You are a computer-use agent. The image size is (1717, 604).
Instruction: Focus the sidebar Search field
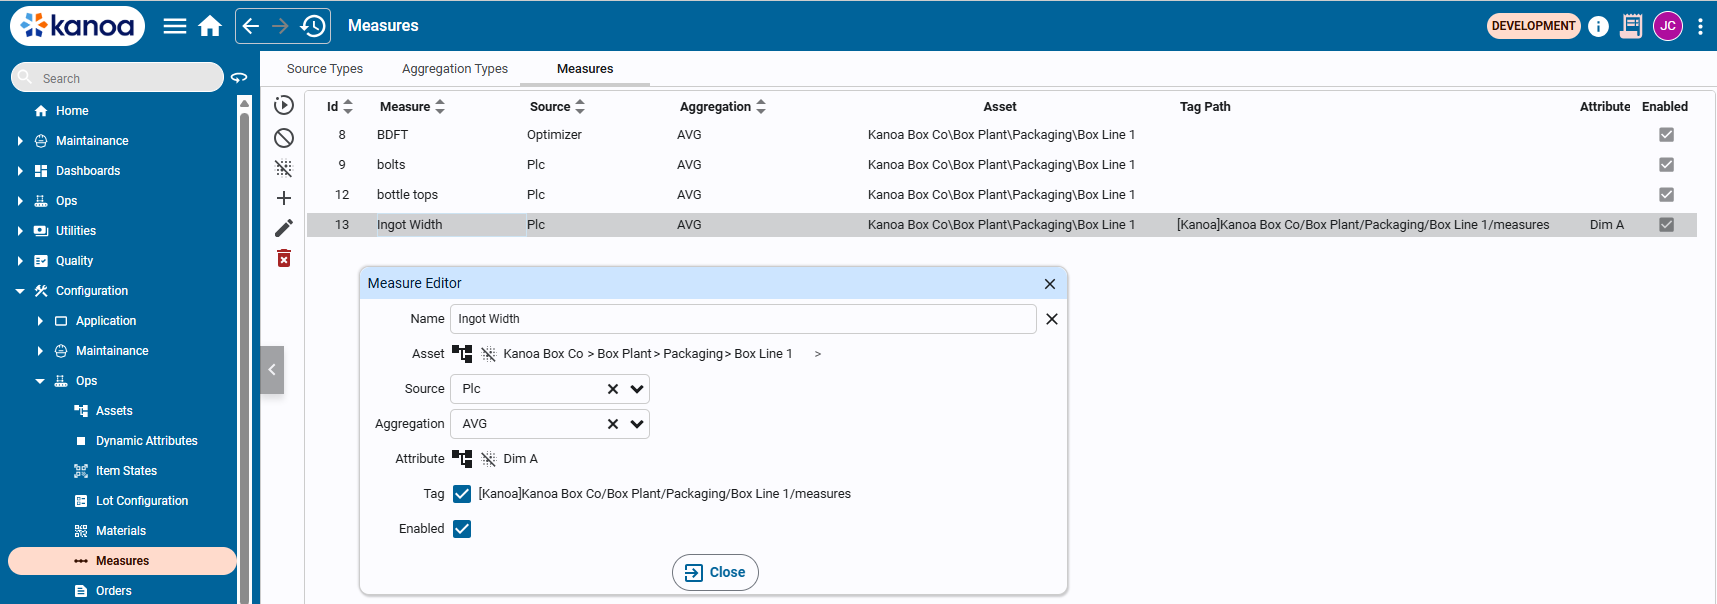(117, 77)
